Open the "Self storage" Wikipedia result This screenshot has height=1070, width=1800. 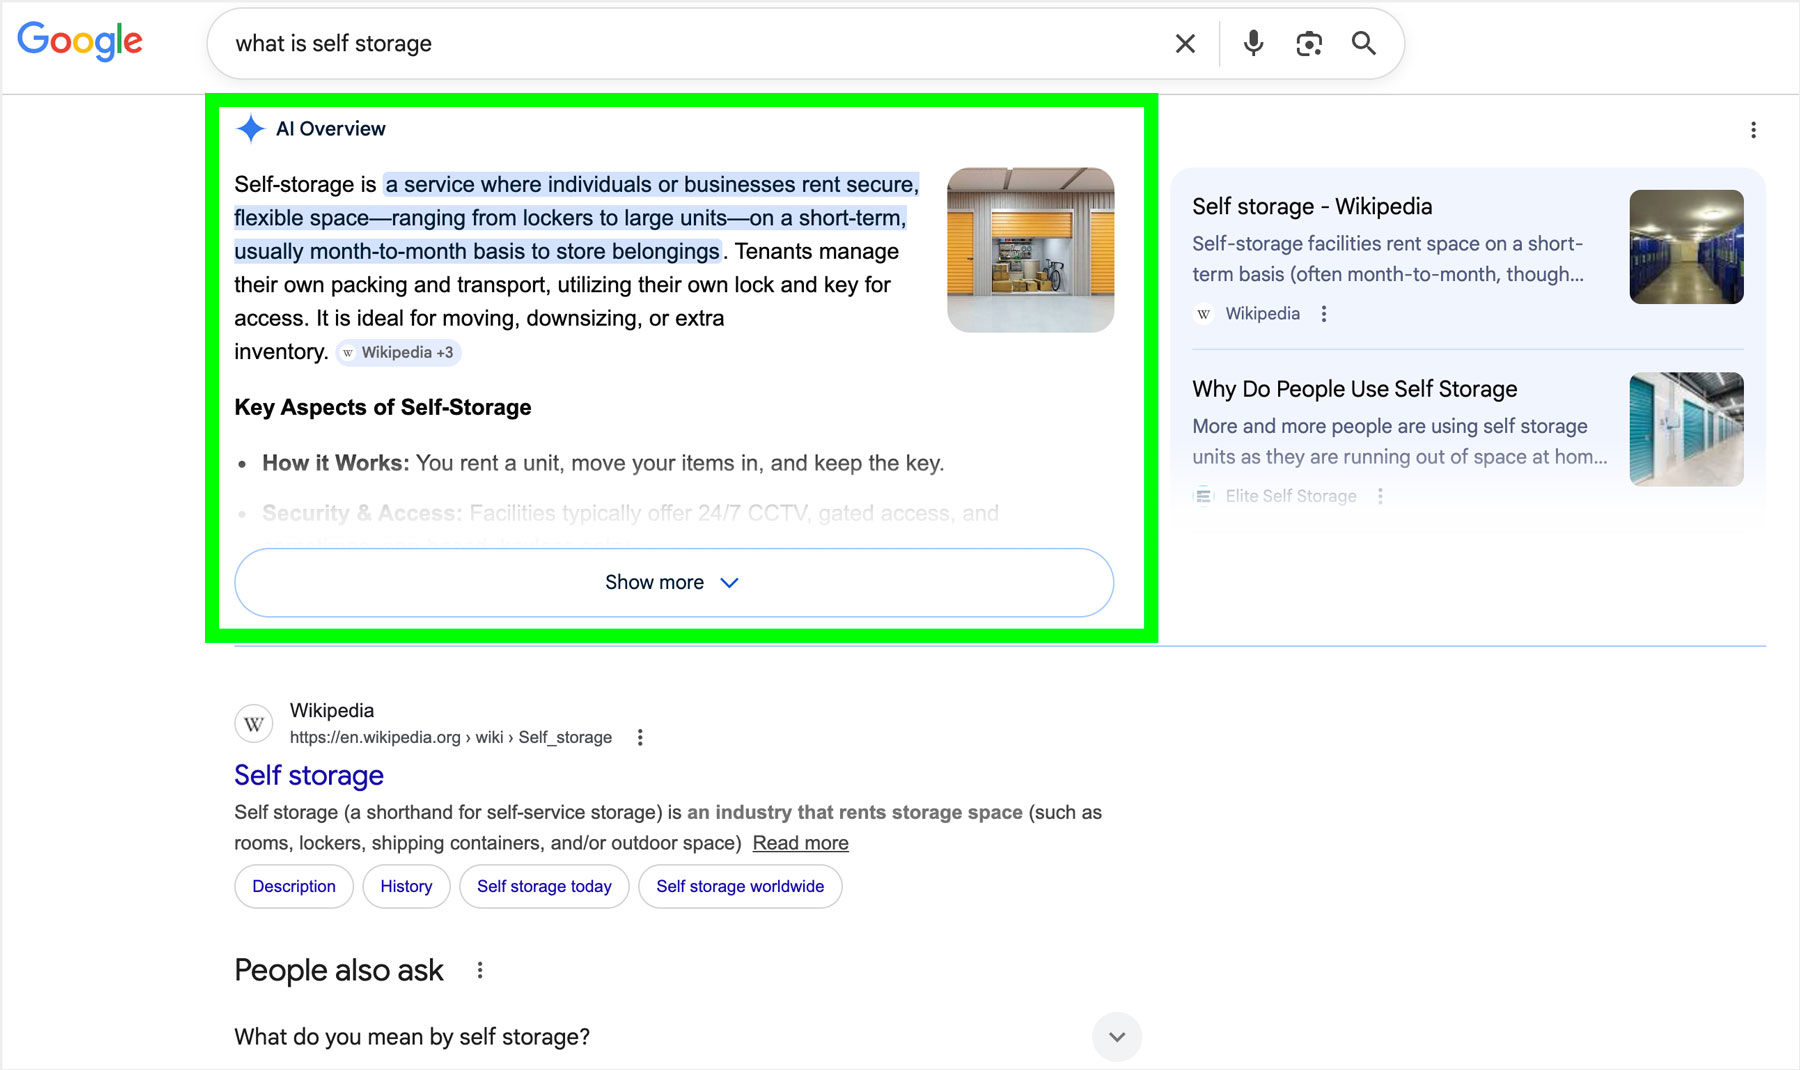pyautogui.click(x=308, y=775)
